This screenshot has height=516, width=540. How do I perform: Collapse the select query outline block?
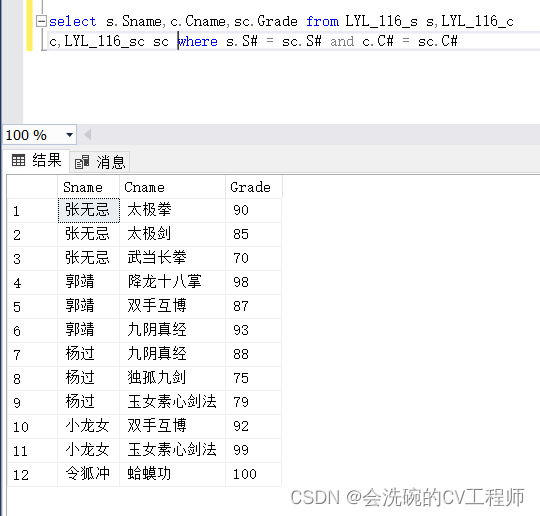coord(41,21)
